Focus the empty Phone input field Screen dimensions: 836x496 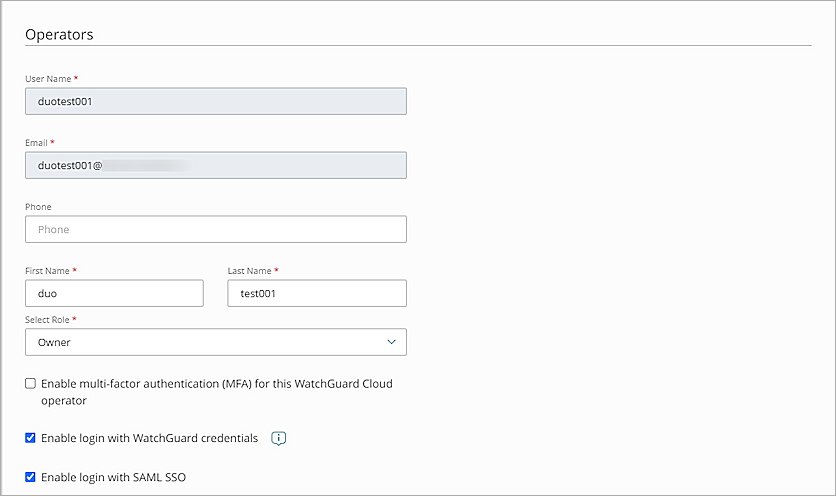point(215,229)
